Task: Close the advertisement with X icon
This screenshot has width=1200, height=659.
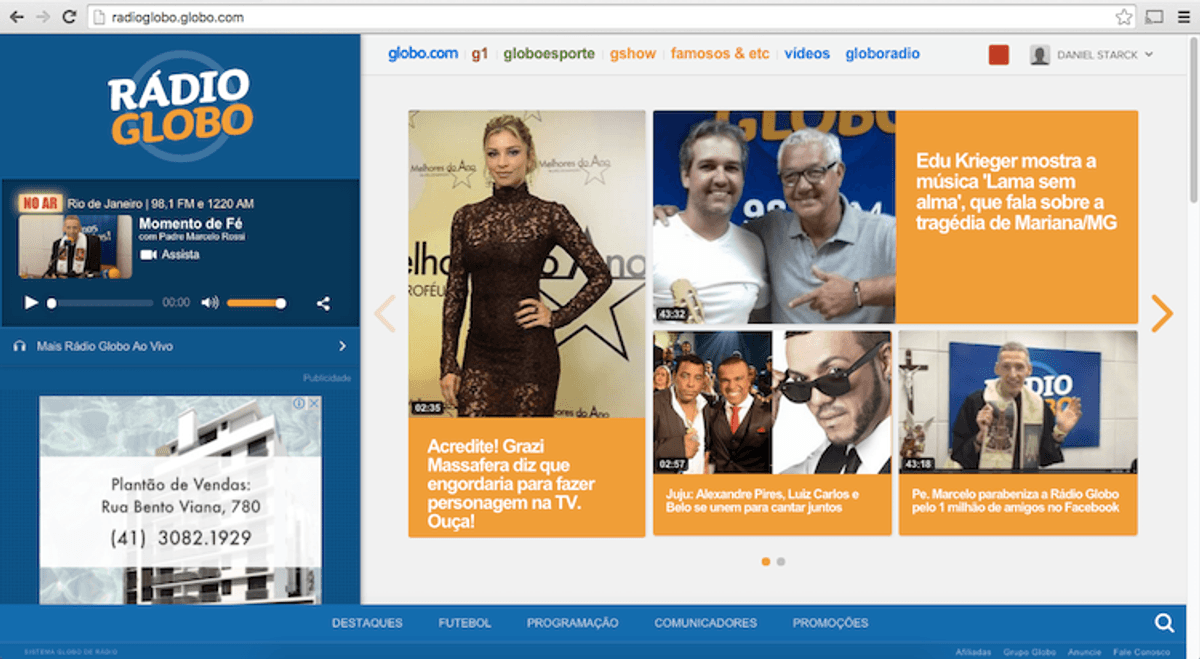Action: click(314, 404)
